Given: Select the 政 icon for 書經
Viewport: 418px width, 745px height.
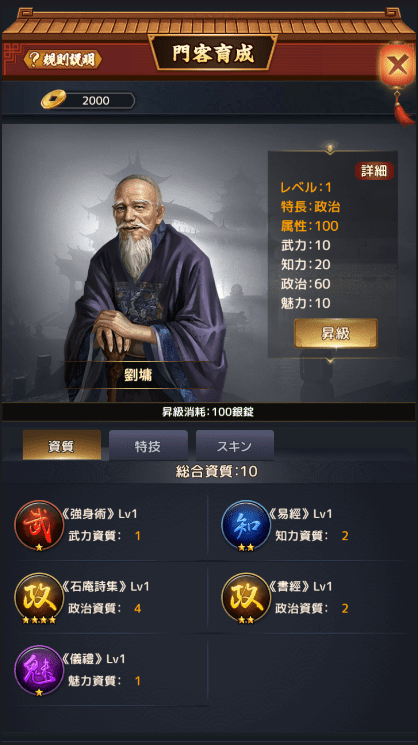Looking at the screenshot, I should coord(246,597).
